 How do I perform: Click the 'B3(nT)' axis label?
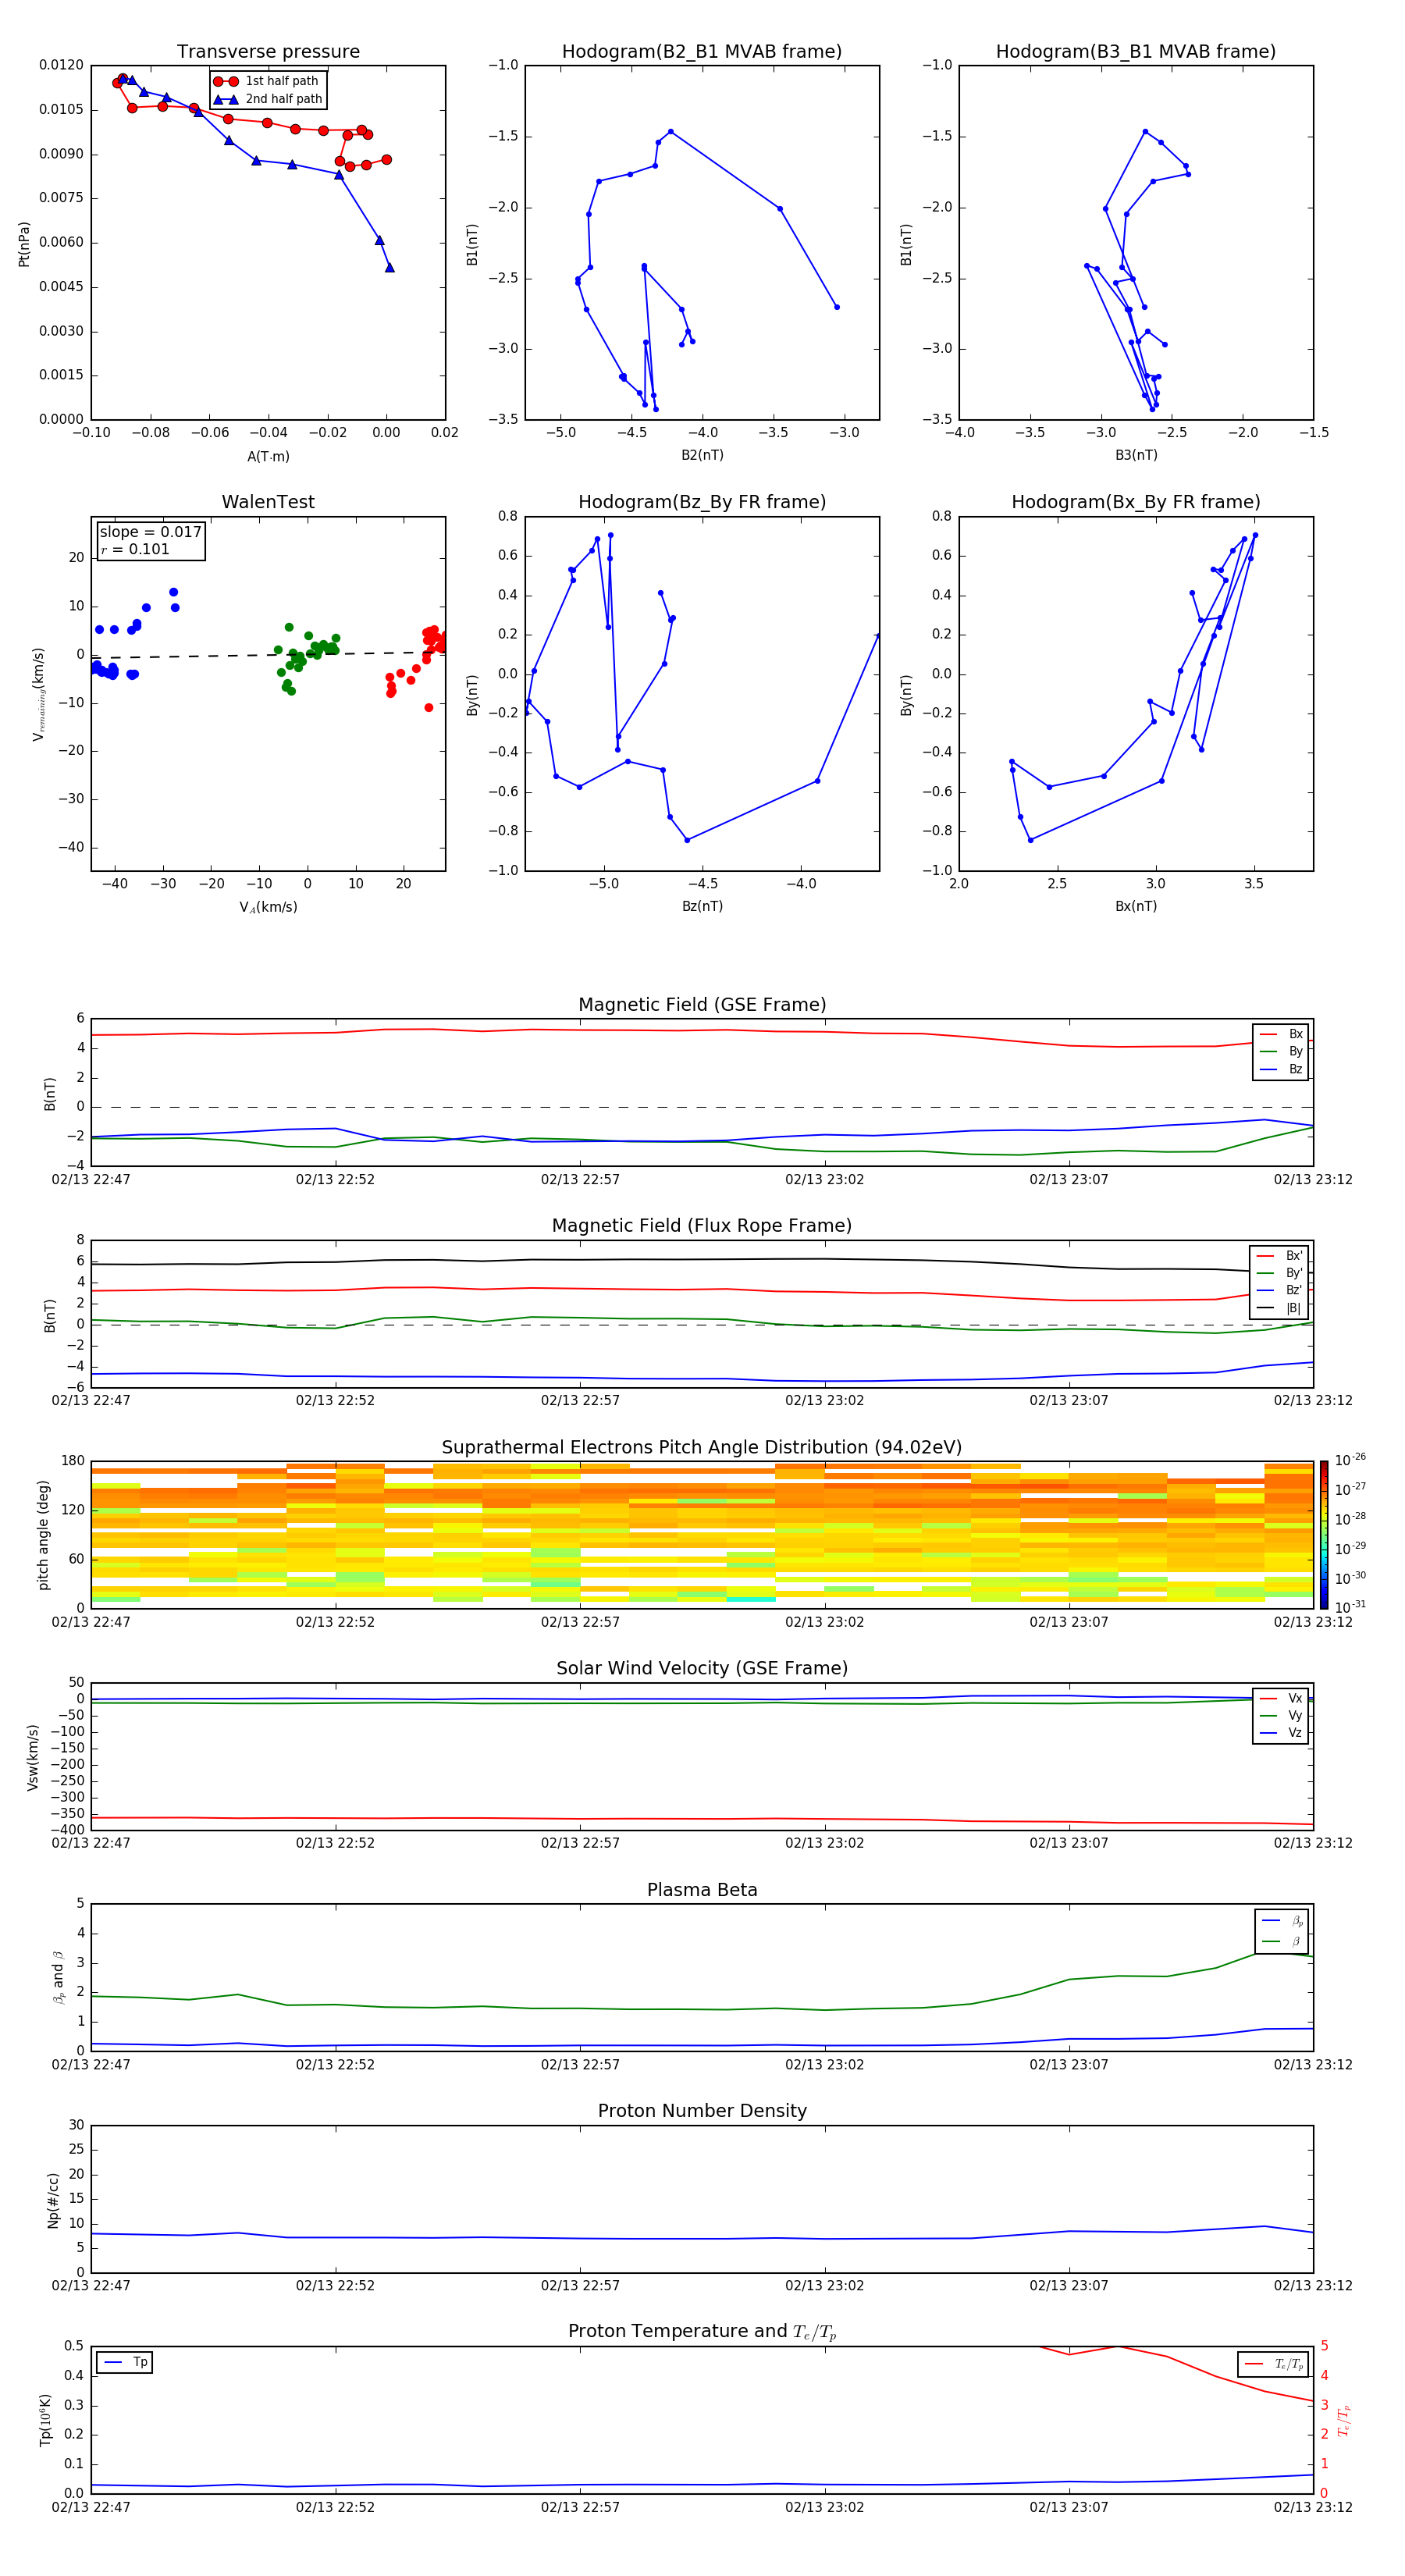(1136, 455)
